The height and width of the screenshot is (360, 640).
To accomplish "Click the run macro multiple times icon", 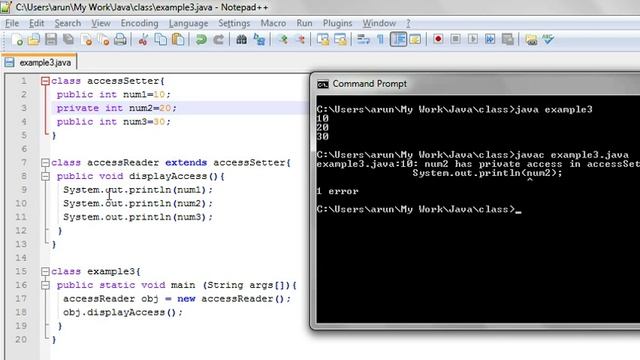I will coord(490,39).
